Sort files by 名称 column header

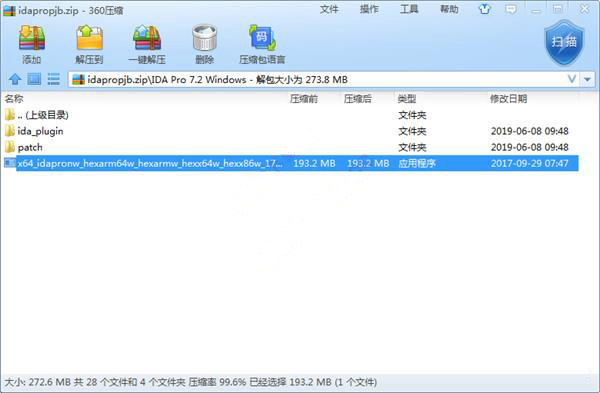(x=14, y=99)
